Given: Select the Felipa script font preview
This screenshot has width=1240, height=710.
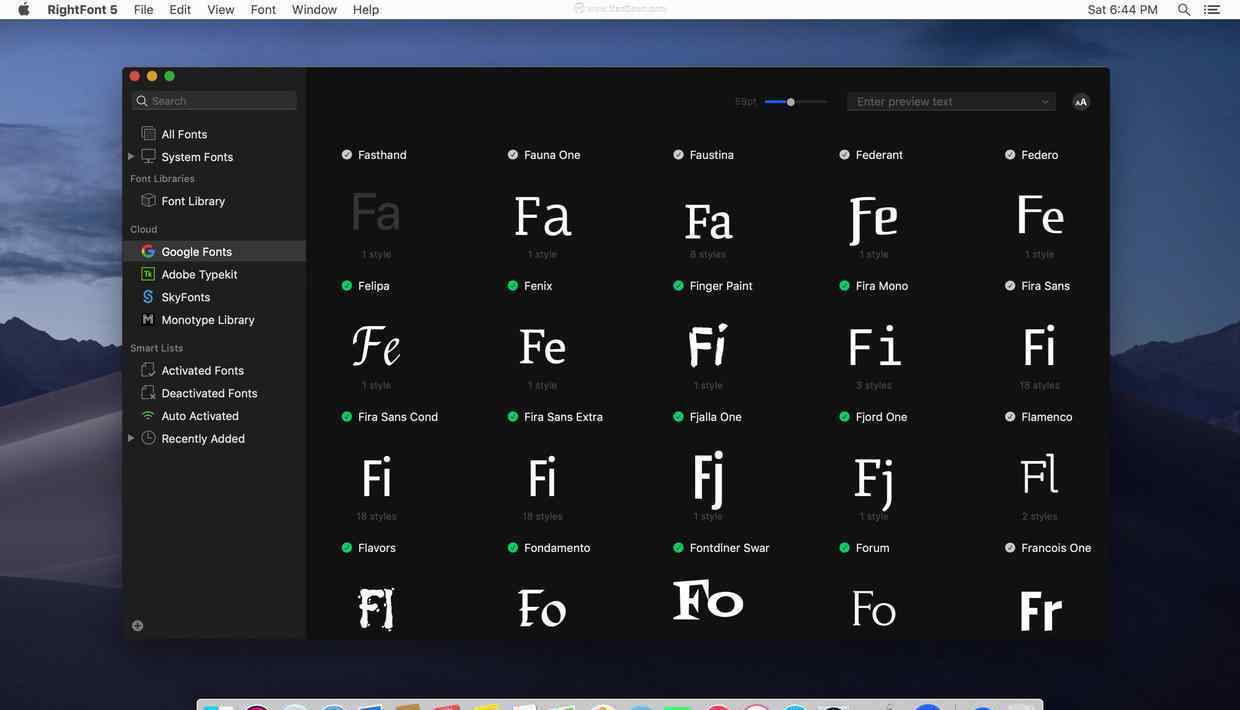Looking at the screenshot, I should coord(377,346).
